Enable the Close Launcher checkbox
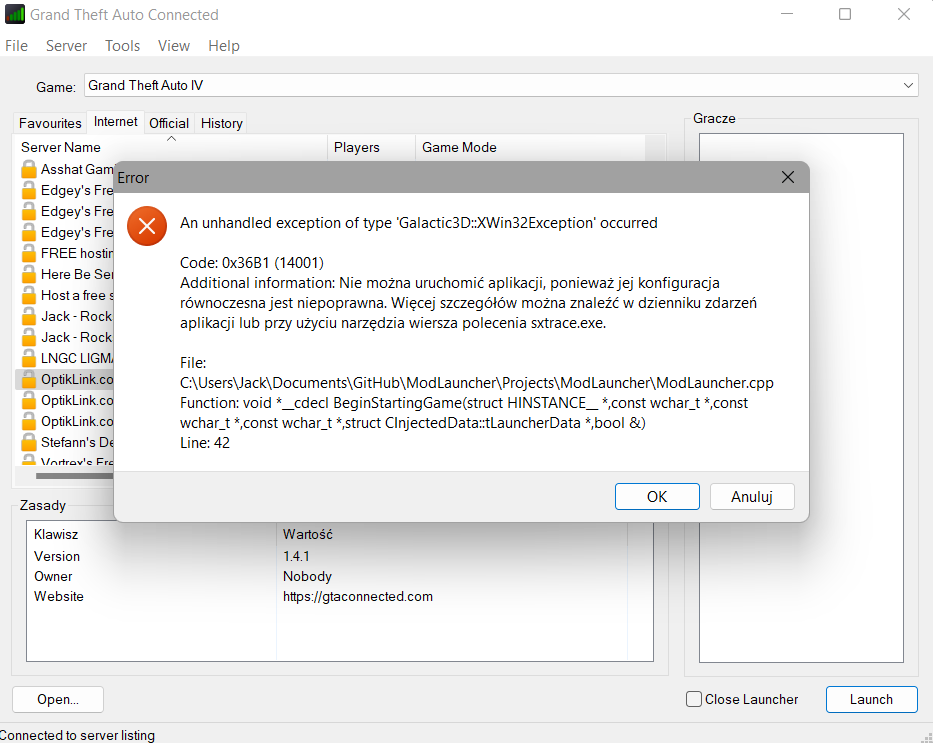Viewport: 933px width, 743px height. 694,700
